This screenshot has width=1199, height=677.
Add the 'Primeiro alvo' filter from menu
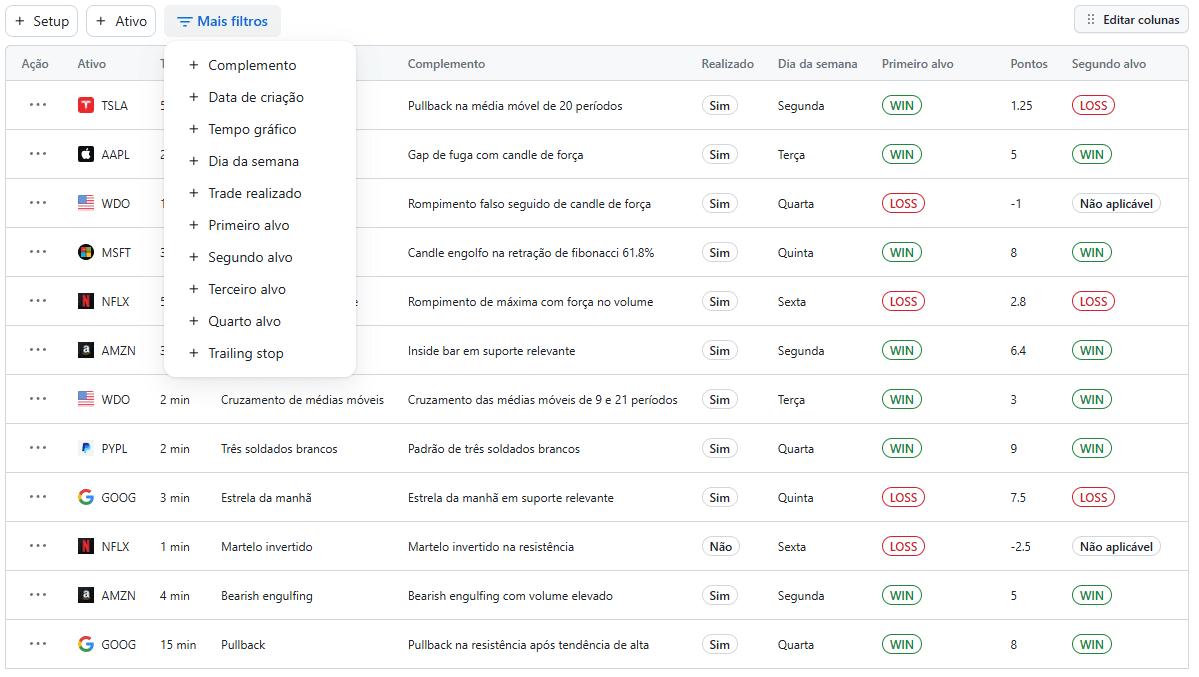click(x=248, y=225)
